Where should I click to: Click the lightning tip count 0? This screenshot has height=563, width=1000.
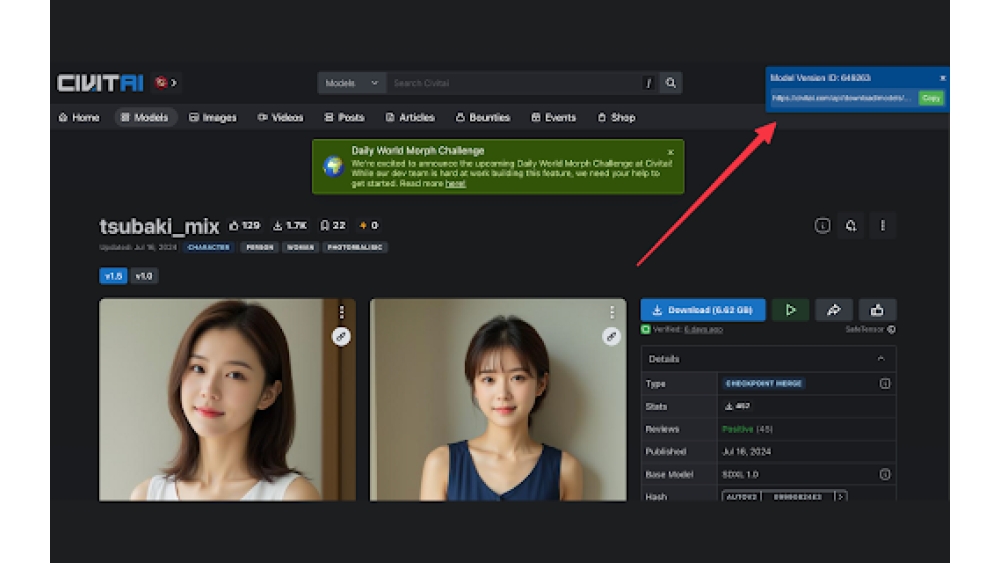point(369,226)
